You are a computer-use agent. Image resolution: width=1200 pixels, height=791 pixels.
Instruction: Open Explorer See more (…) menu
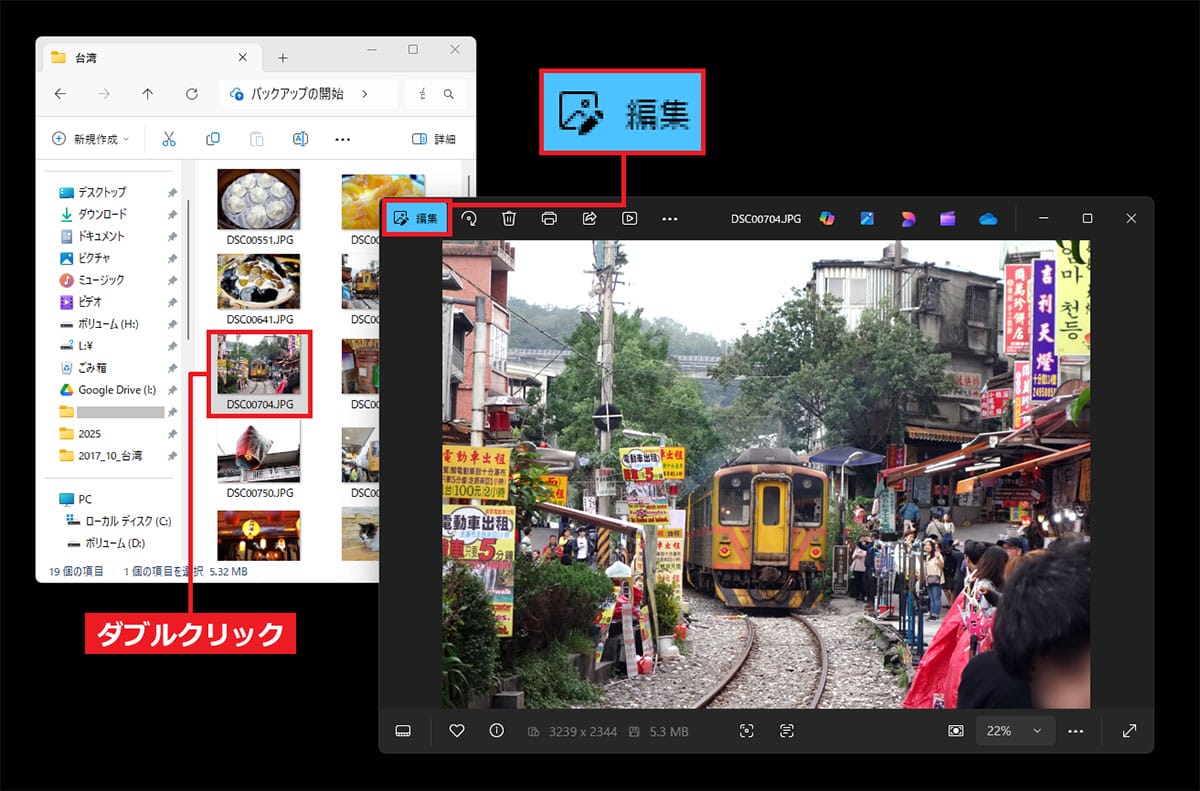pos(343,139)
